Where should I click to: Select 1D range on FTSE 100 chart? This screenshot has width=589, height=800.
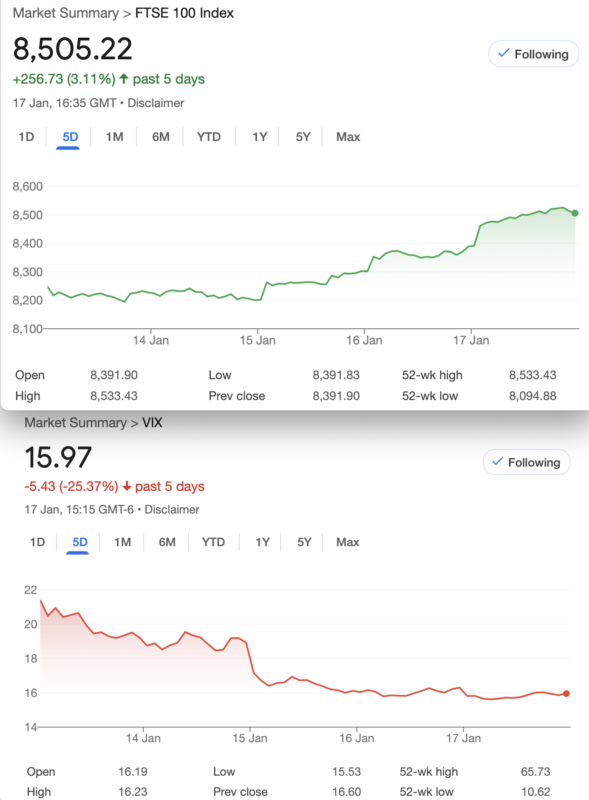(26, 137)
